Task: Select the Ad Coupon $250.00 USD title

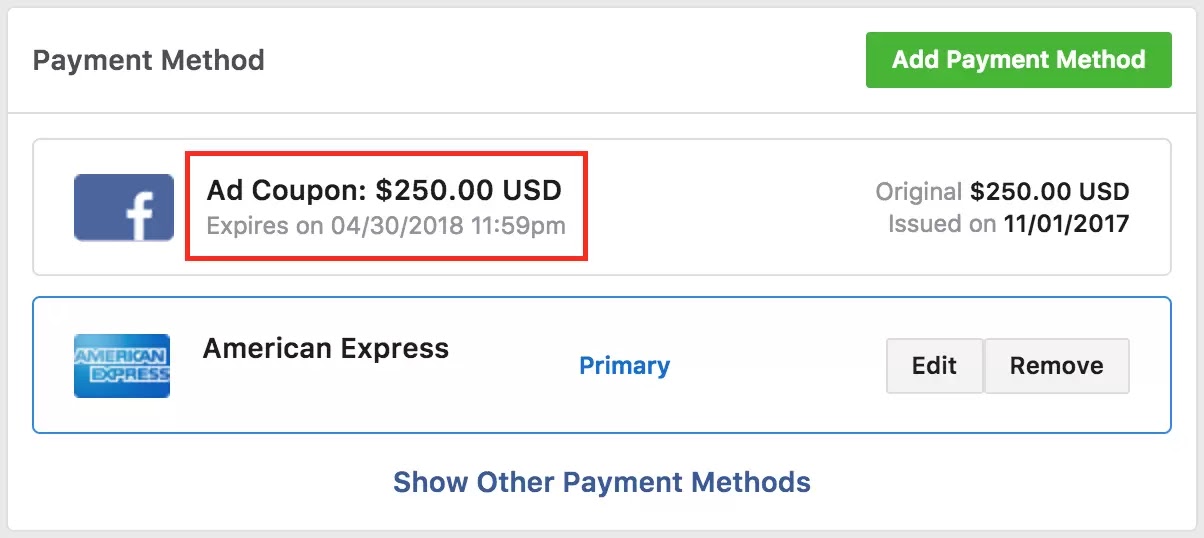Action: click(x=384, y=190)
